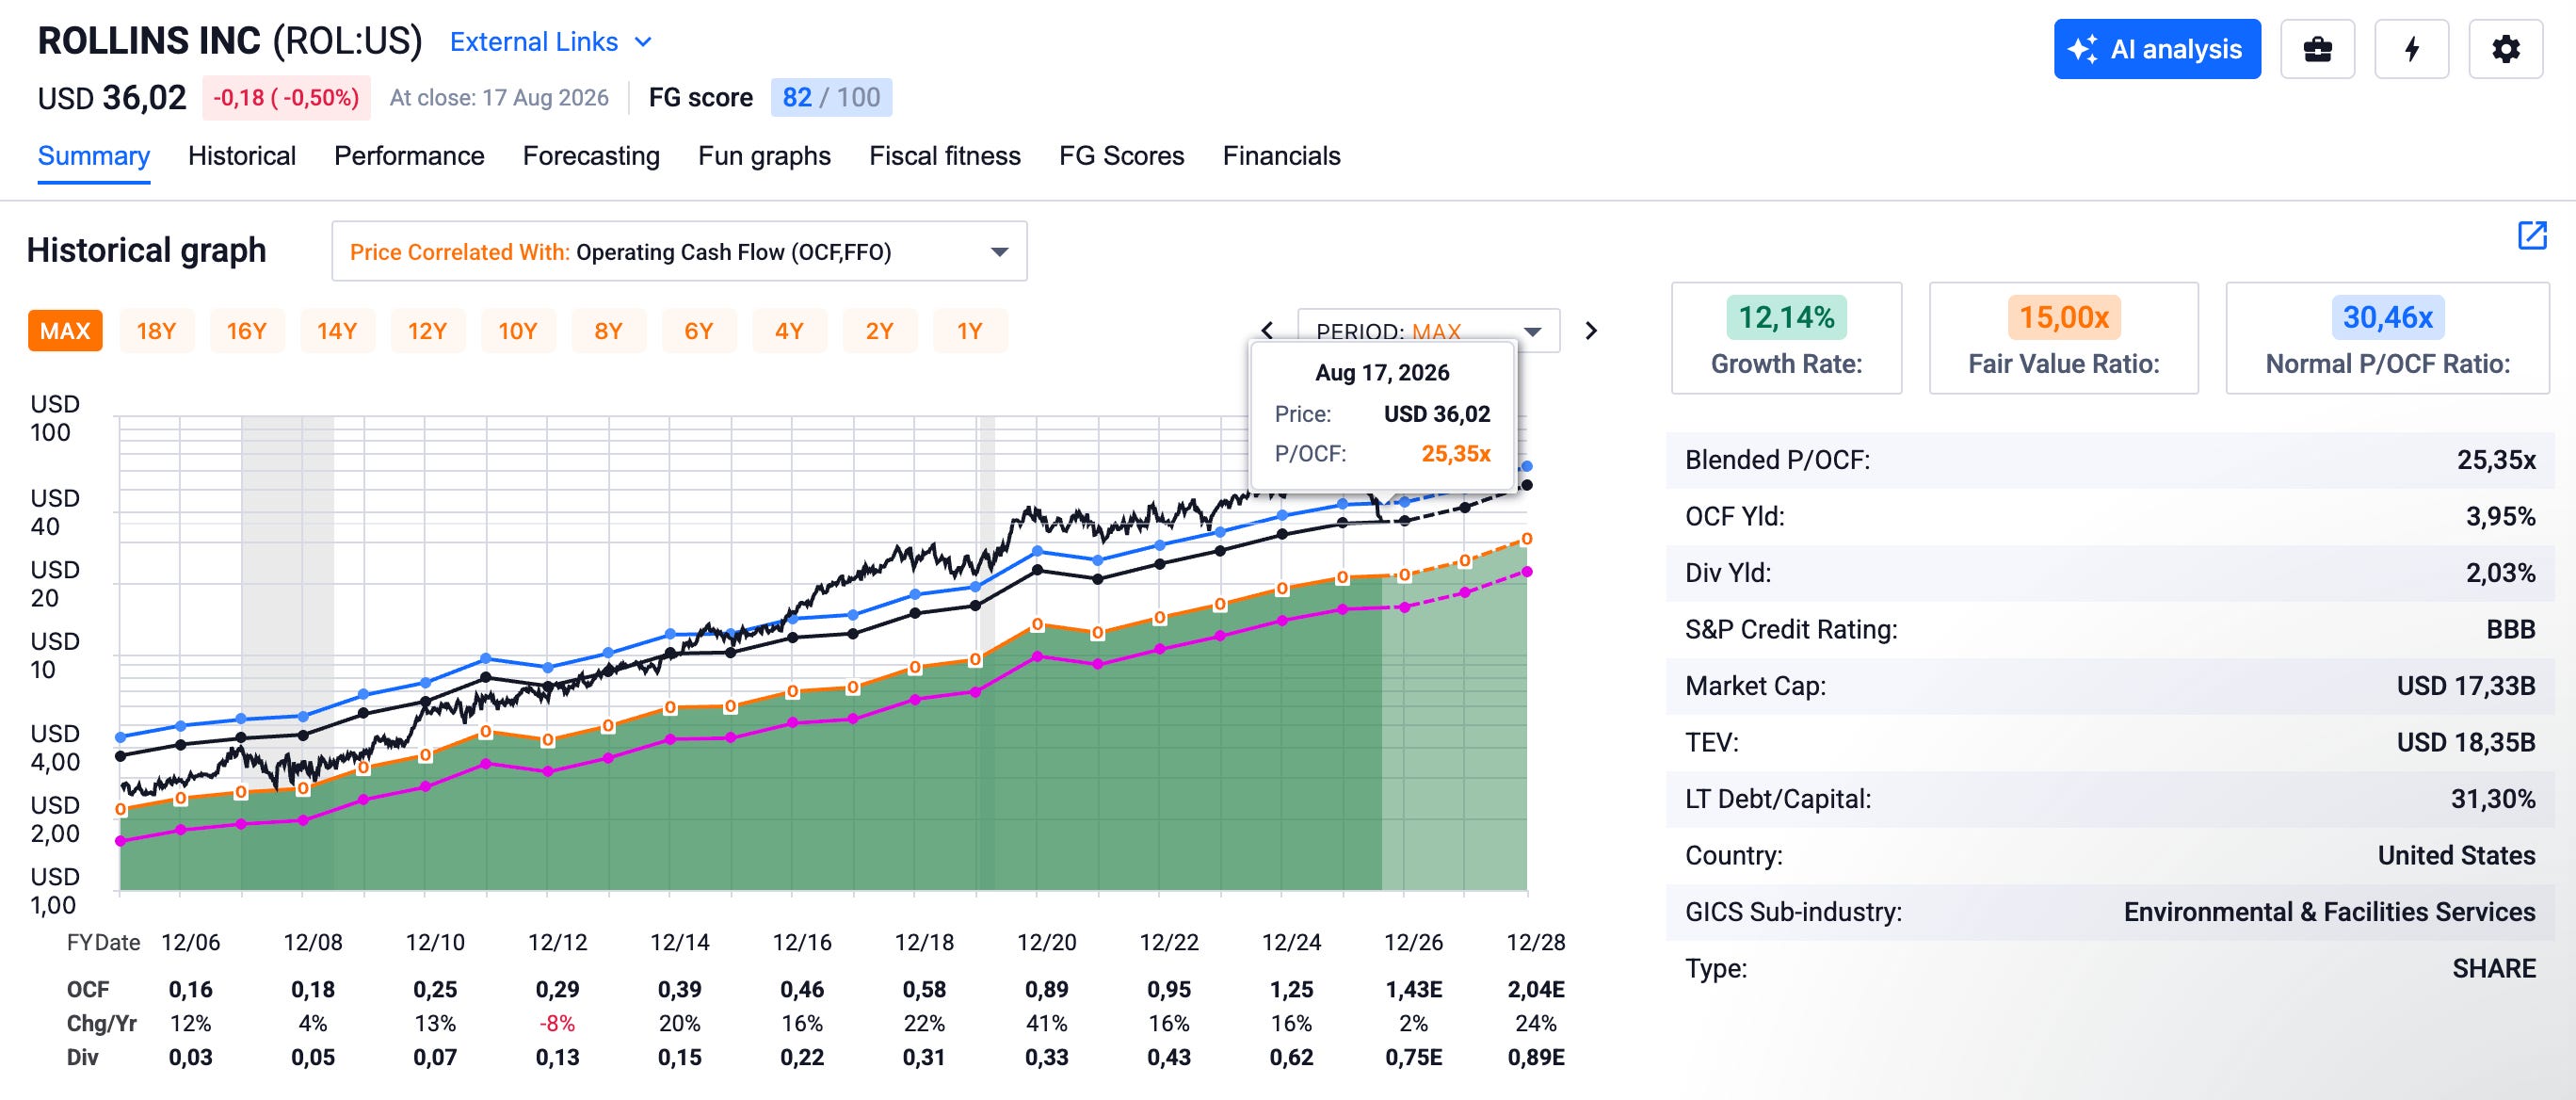The image size is (2576, 1100).
Task: Click the lightning bolt icon button
Action: (2411, 49)
